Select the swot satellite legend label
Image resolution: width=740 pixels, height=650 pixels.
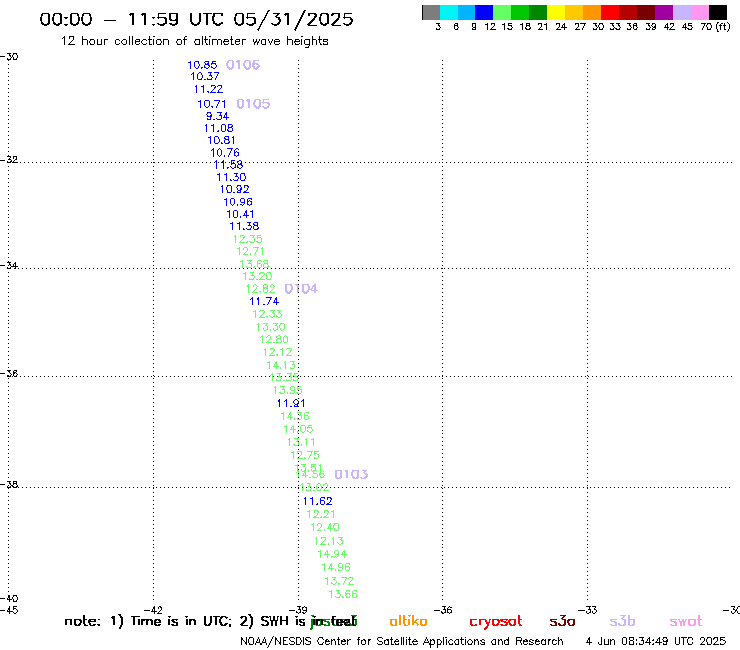[x=686, y=621]
